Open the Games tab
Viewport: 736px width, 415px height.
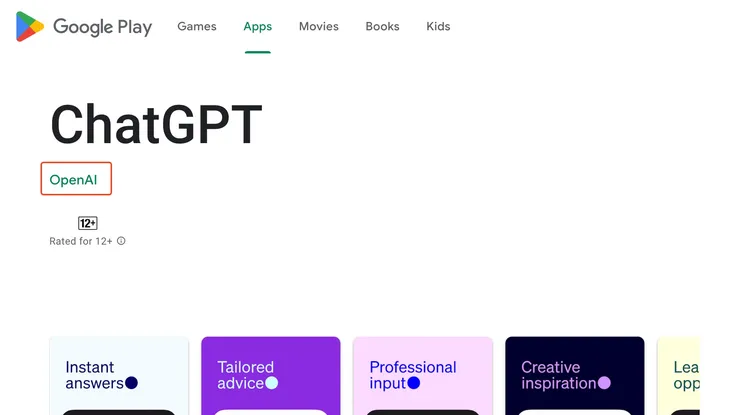click(197, 26)
